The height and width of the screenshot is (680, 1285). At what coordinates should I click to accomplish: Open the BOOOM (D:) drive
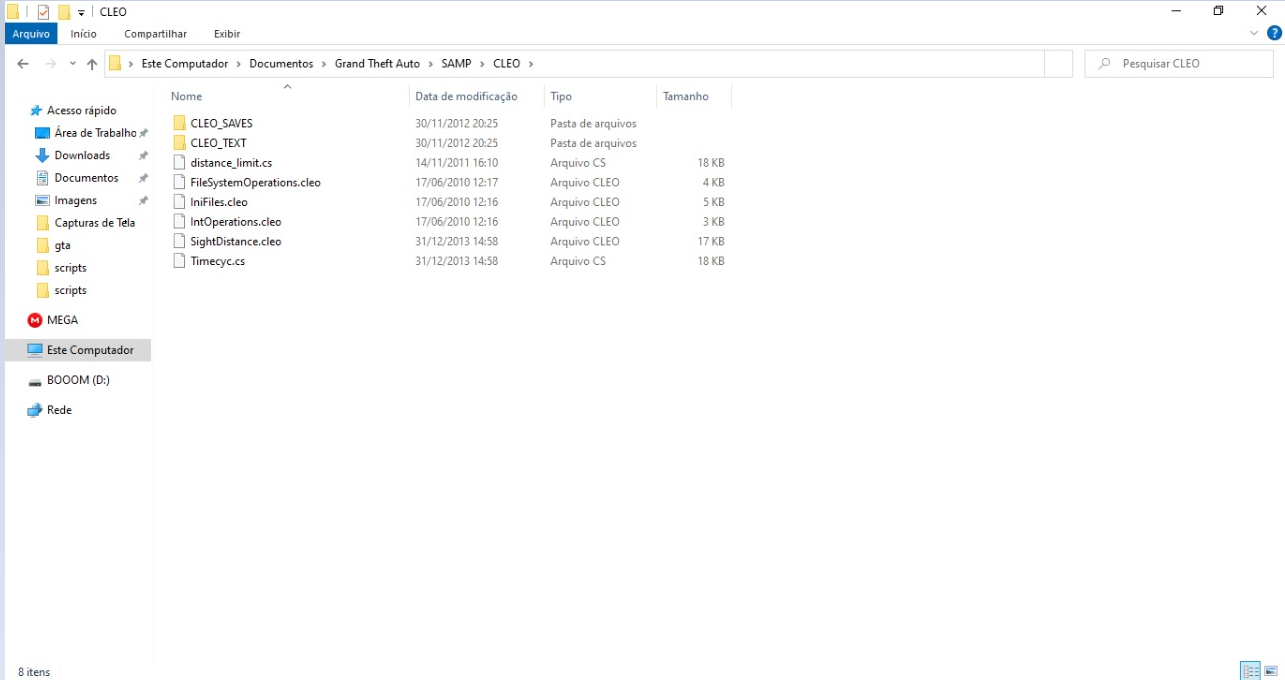click(x=78, y=380)
